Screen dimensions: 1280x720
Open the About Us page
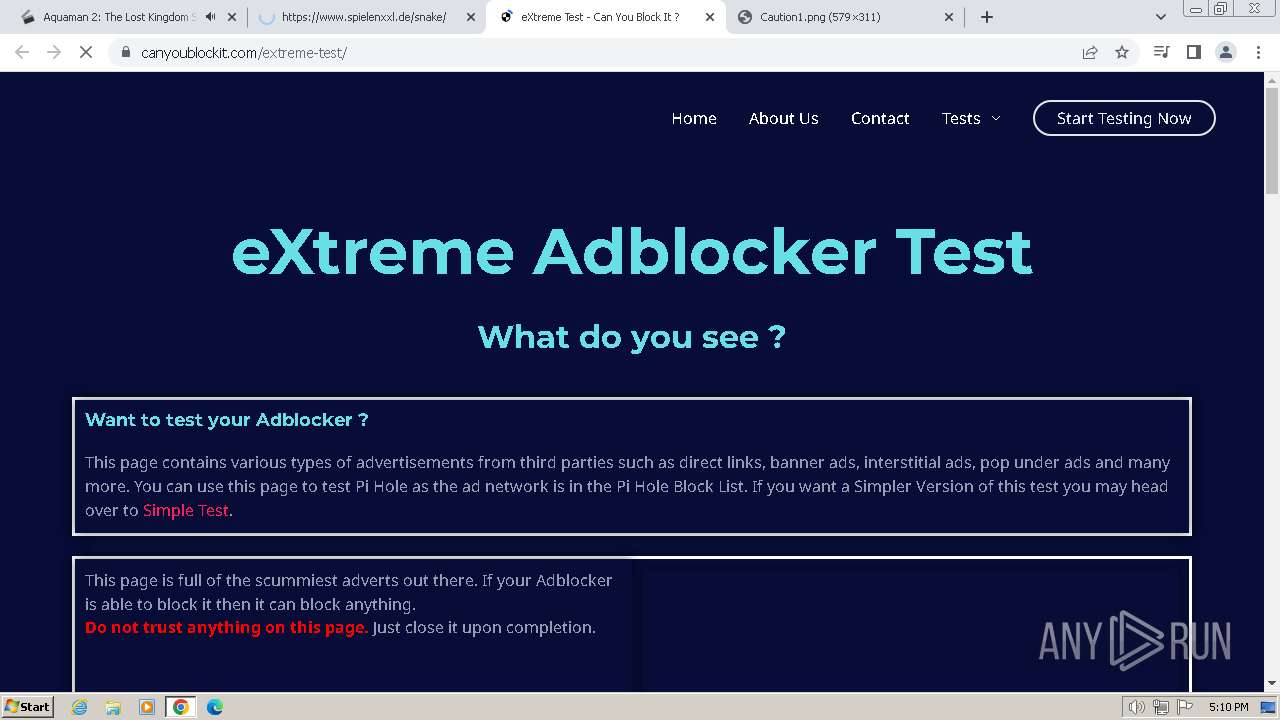coord(784,118)
